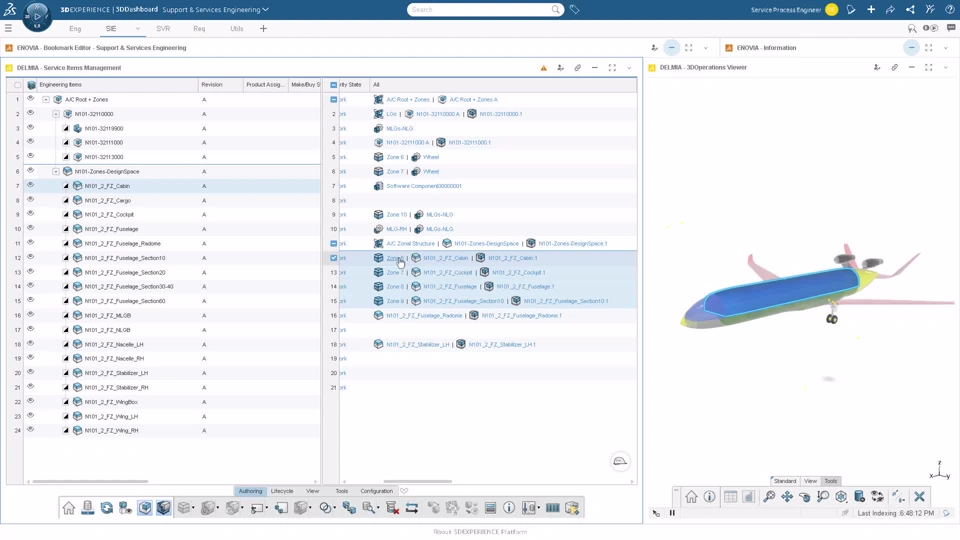The width and height of the screenshot is (960, 540).
Task: Click the user profile avatar icon
Action: [x=831, y=9]
